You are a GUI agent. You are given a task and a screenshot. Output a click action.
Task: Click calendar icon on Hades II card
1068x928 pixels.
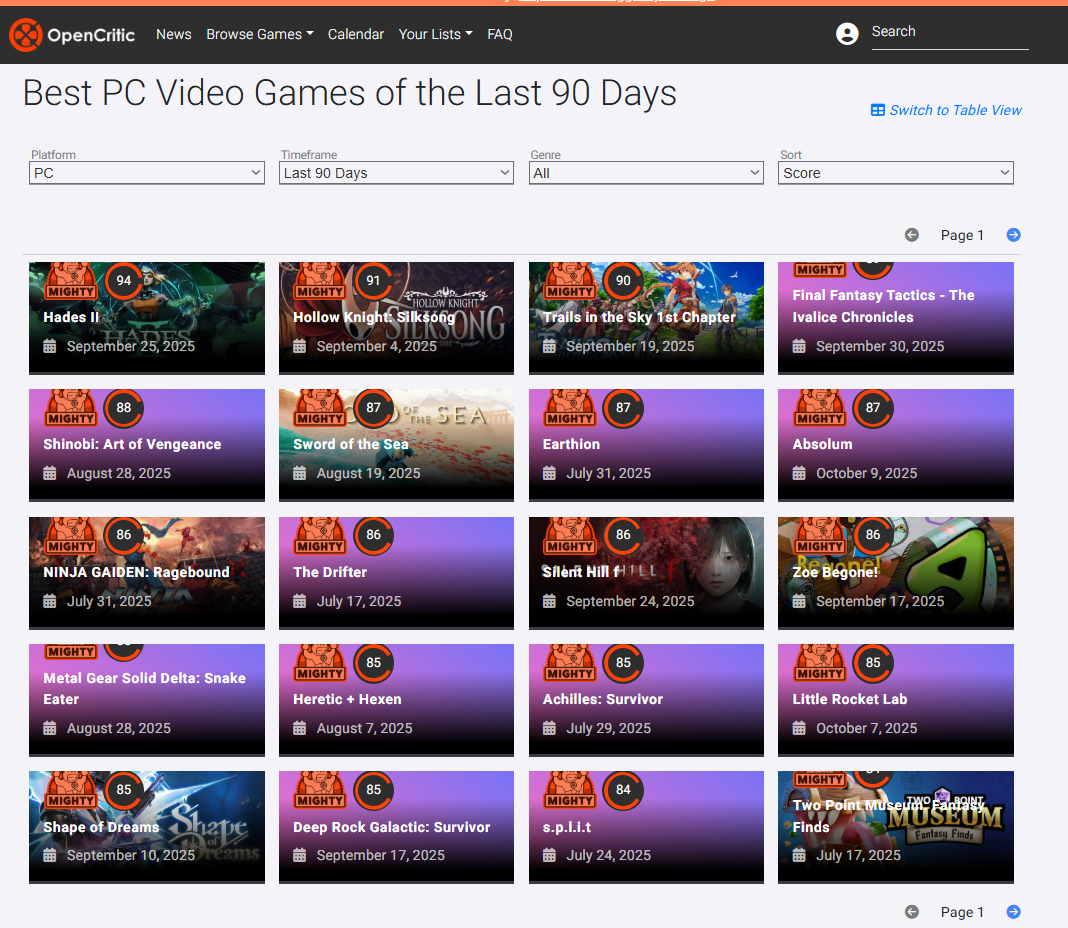tap(50, 346)
